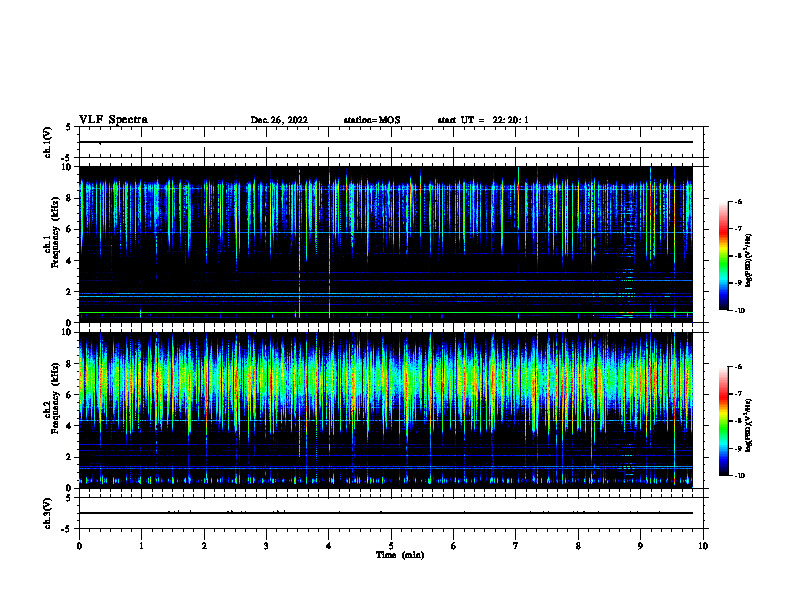Click the "station=MOS" header label
Screen dimensions: 792x612
point(372,120)
